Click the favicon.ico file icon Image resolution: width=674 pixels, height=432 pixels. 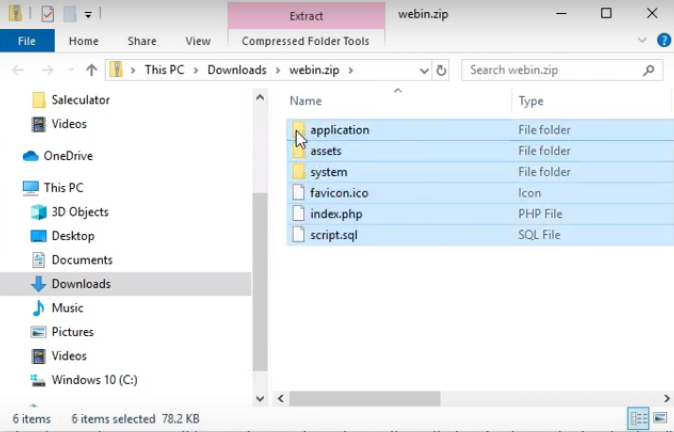coord(299,193)
